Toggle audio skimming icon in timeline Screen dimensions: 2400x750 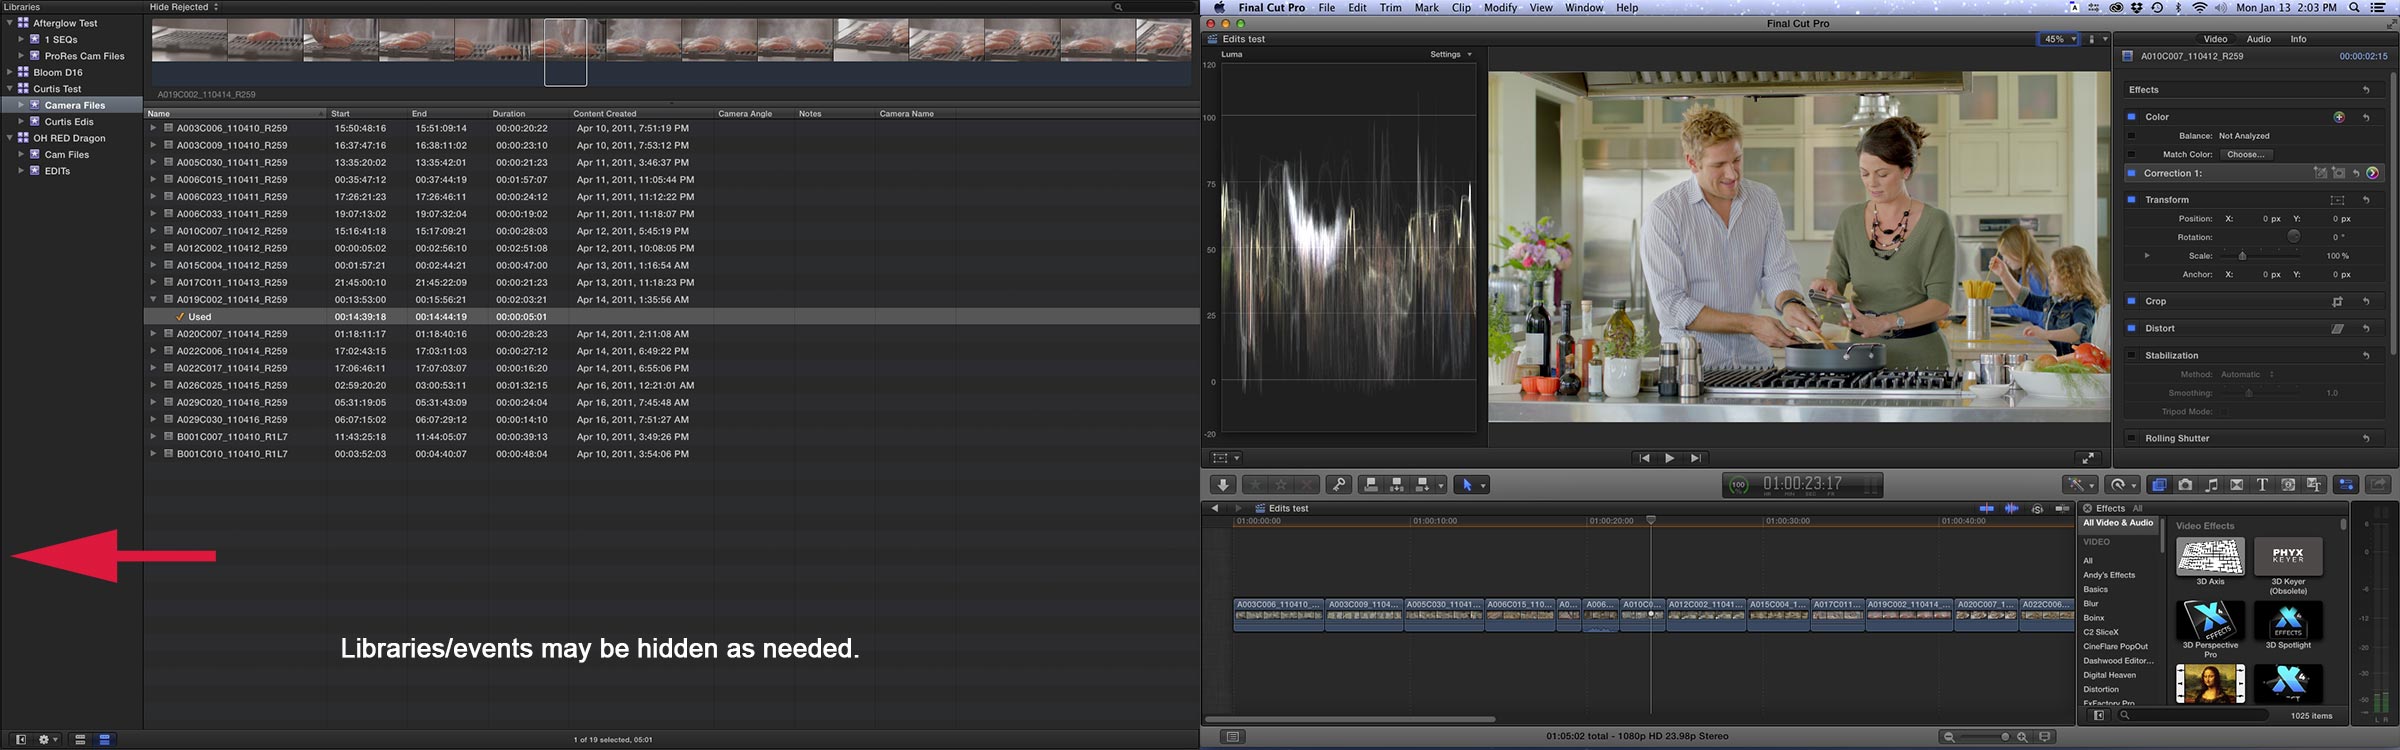[x=2011, y=509]
